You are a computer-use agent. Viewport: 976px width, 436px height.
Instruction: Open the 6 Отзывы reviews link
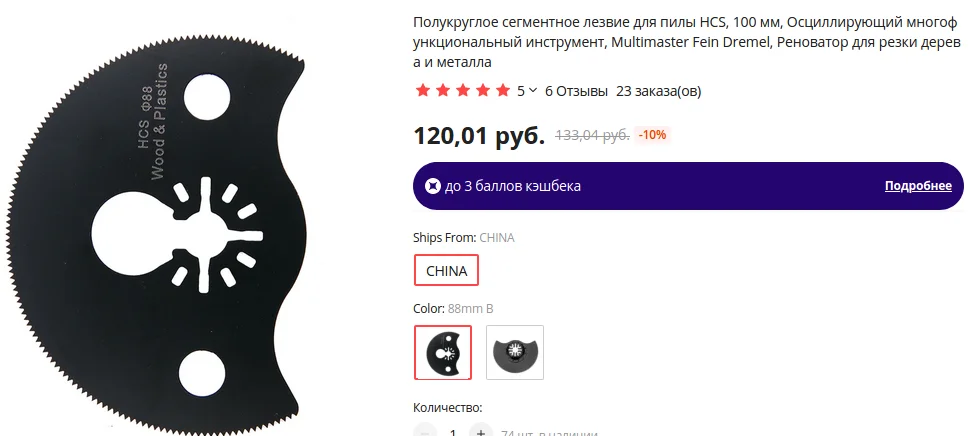point(576,91)
